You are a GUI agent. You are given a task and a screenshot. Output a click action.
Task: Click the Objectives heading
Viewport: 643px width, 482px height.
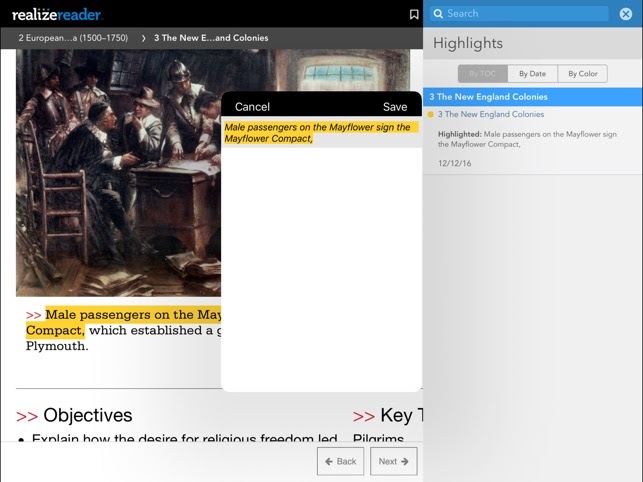pyautogui.click(x=88, y=415)
